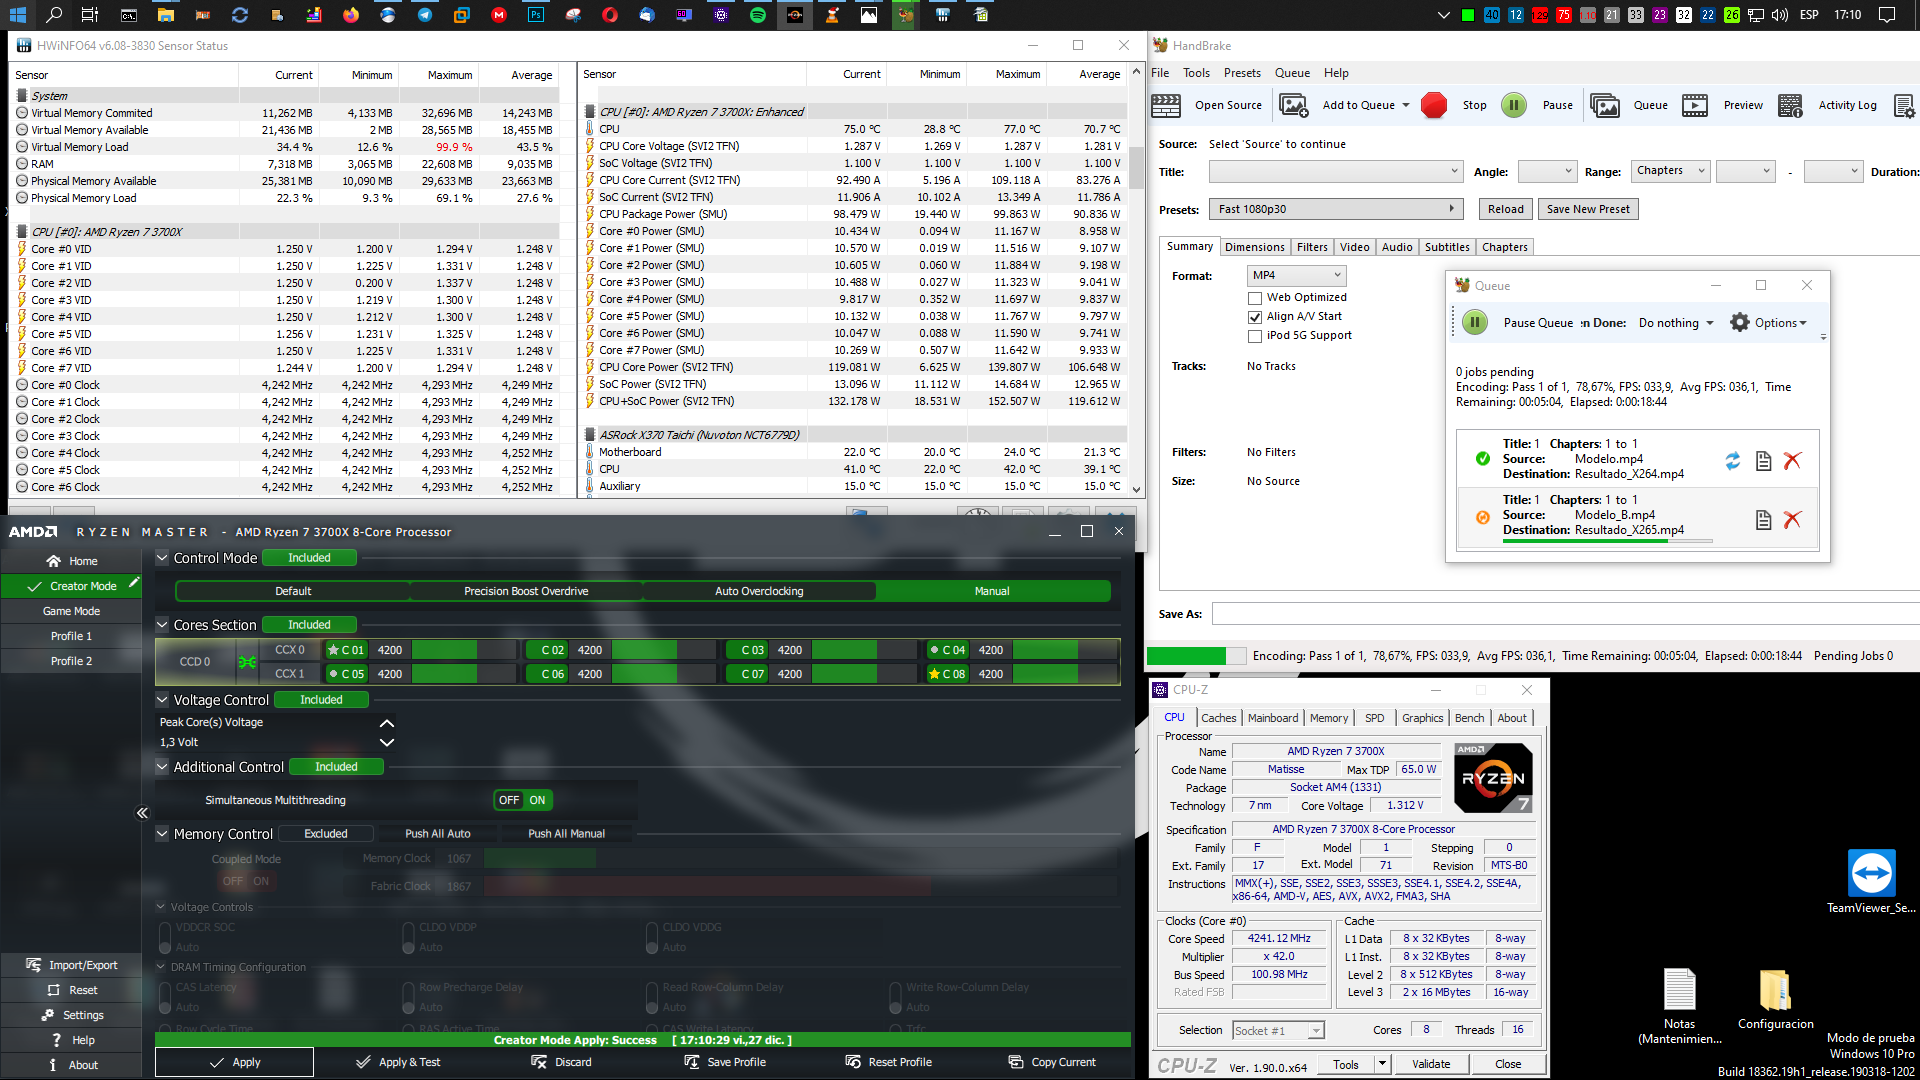
Task: Switch to CPU-Z Mainboard tab
Action: 1272,718
